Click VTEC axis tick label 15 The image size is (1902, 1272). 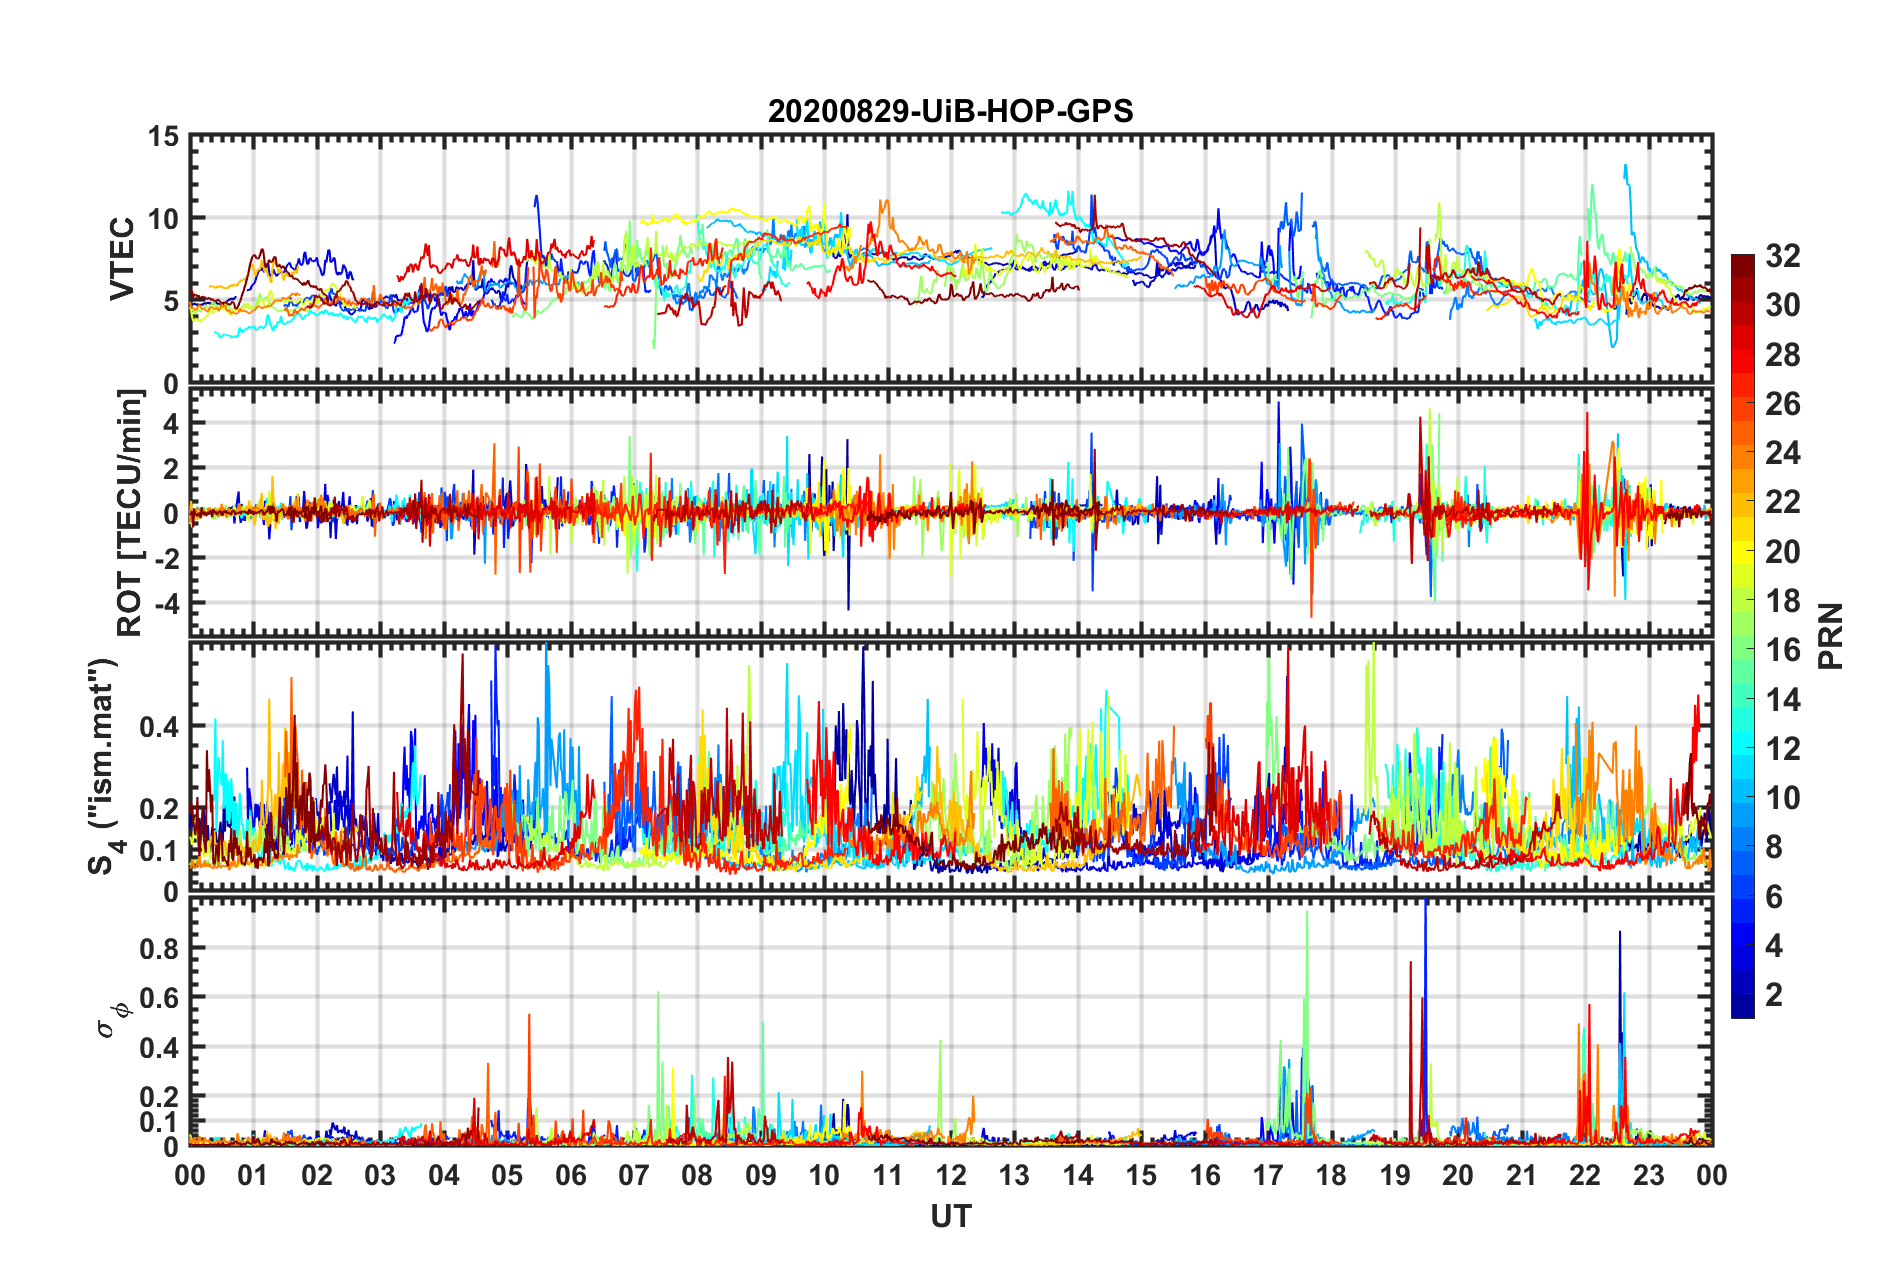(x=164, y=136)
